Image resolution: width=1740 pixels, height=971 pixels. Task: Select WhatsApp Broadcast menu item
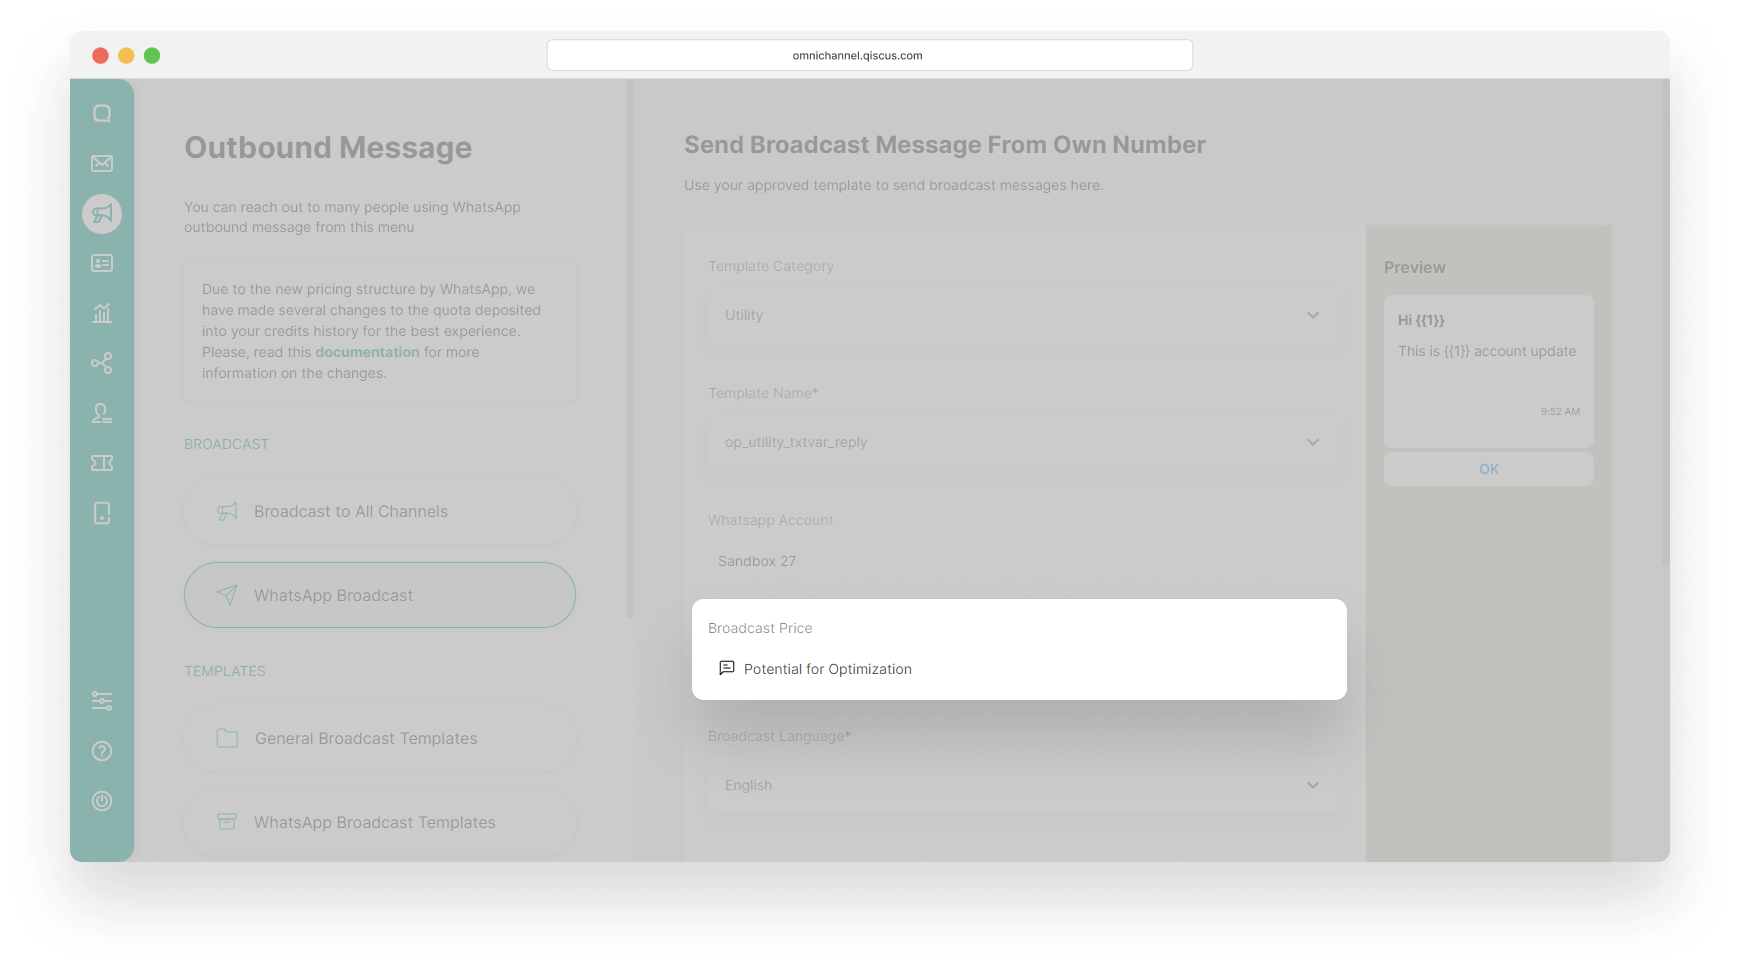[380, 595]
